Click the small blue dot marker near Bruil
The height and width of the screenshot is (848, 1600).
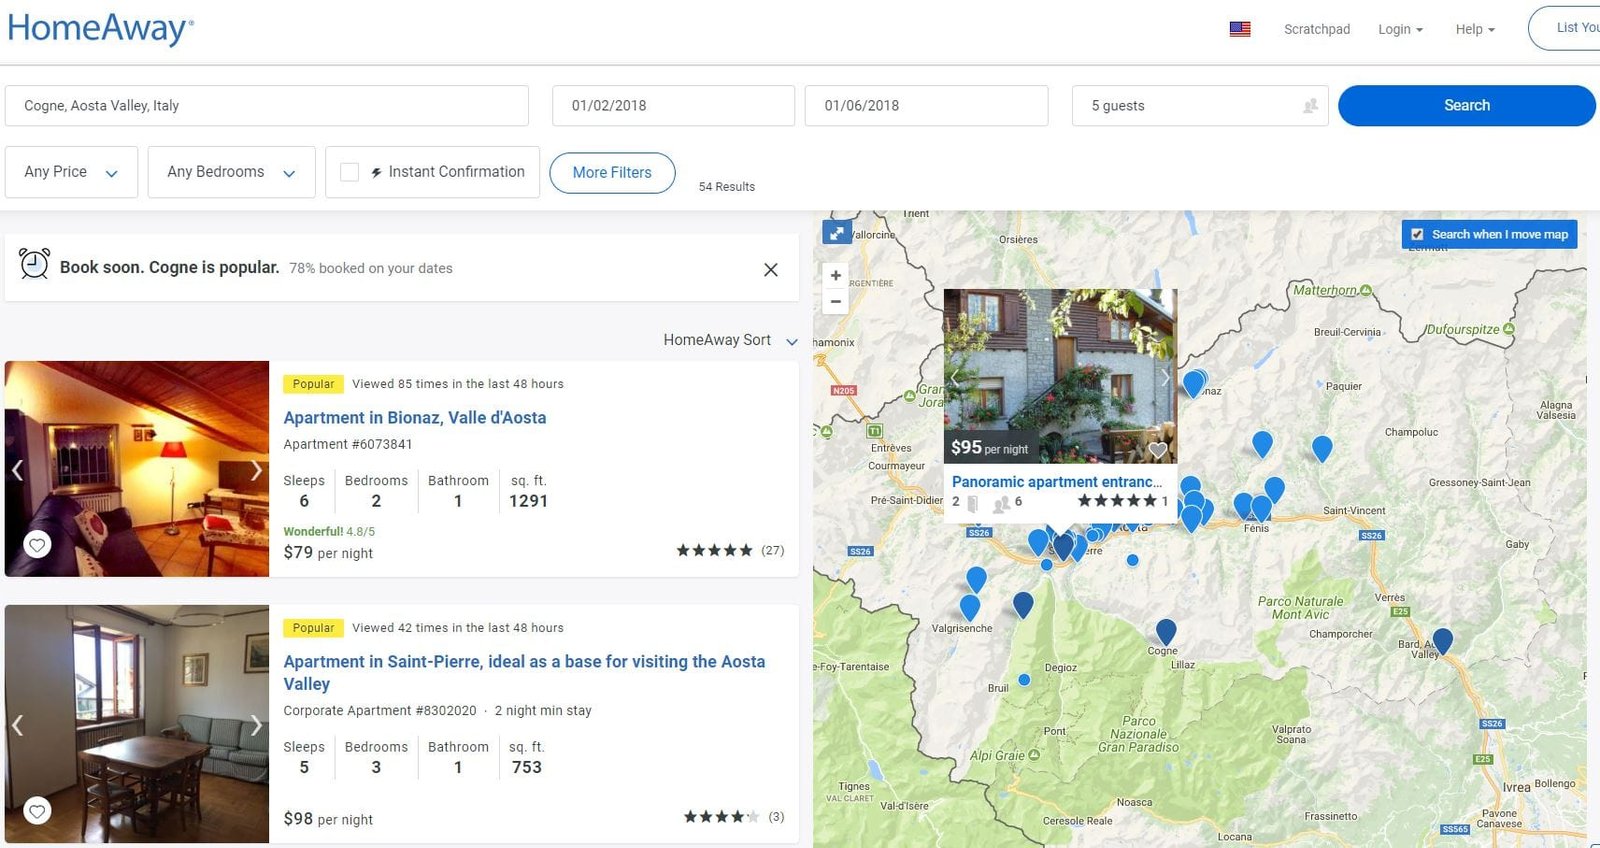click(x=1024, y=680)
